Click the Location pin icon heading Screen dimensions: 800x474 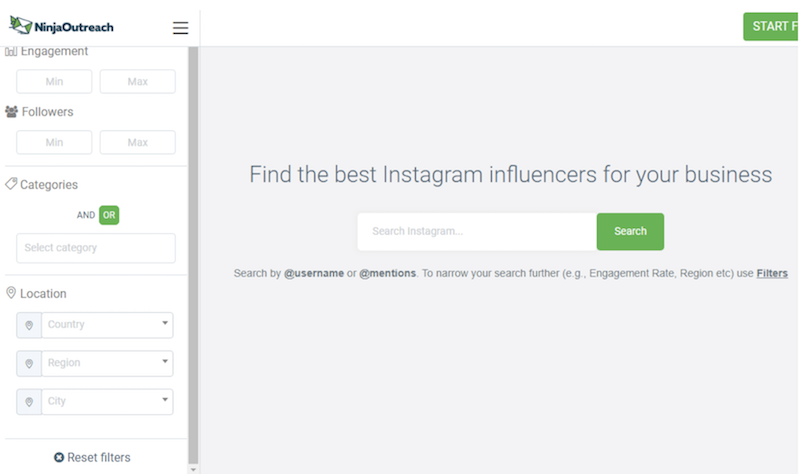pos(11,293)
